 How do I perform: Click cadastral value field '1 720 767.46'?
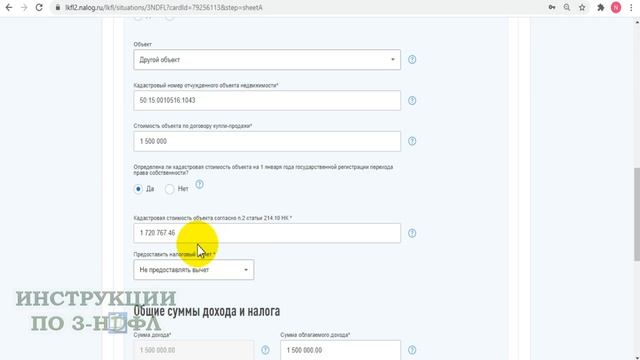(x=267, y=233)
